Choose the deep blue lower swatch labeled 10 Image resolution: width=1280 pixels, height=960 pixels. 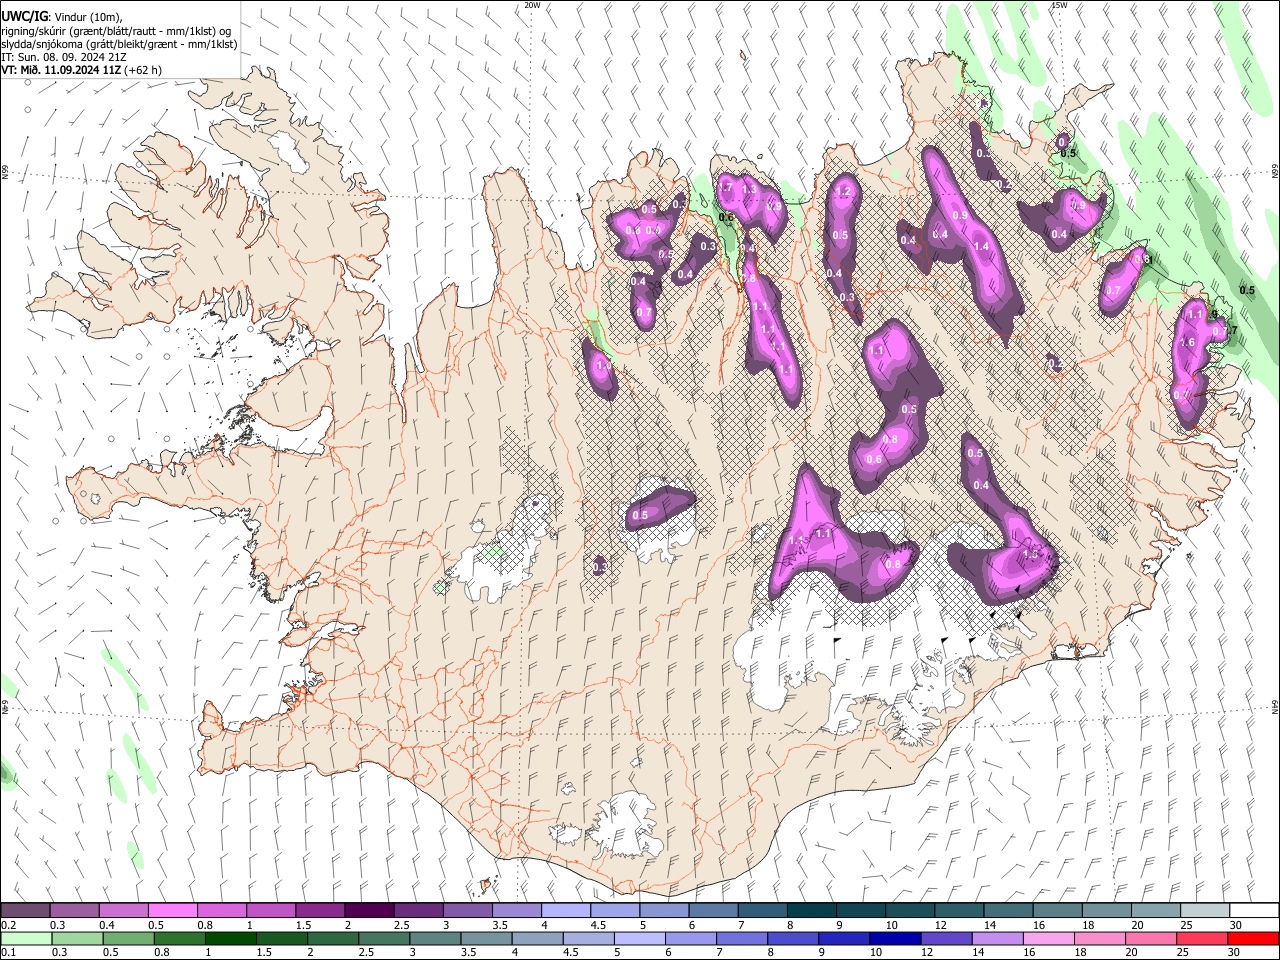895,938
